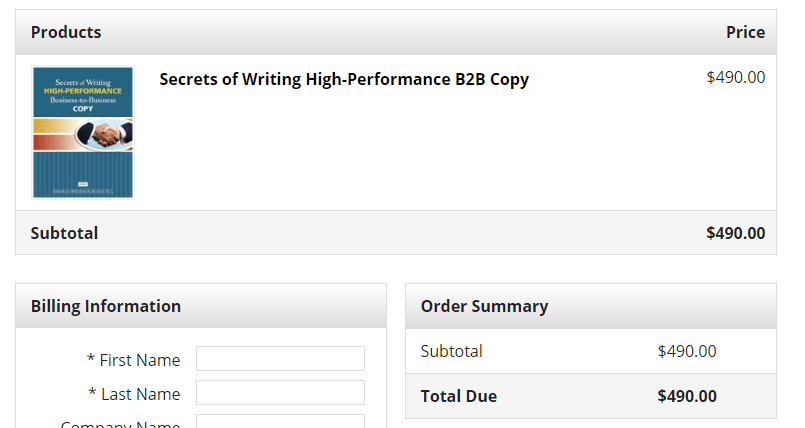Click the First Name field label
The width and height of the screenshot is (805, 428).
pos(134,360)
